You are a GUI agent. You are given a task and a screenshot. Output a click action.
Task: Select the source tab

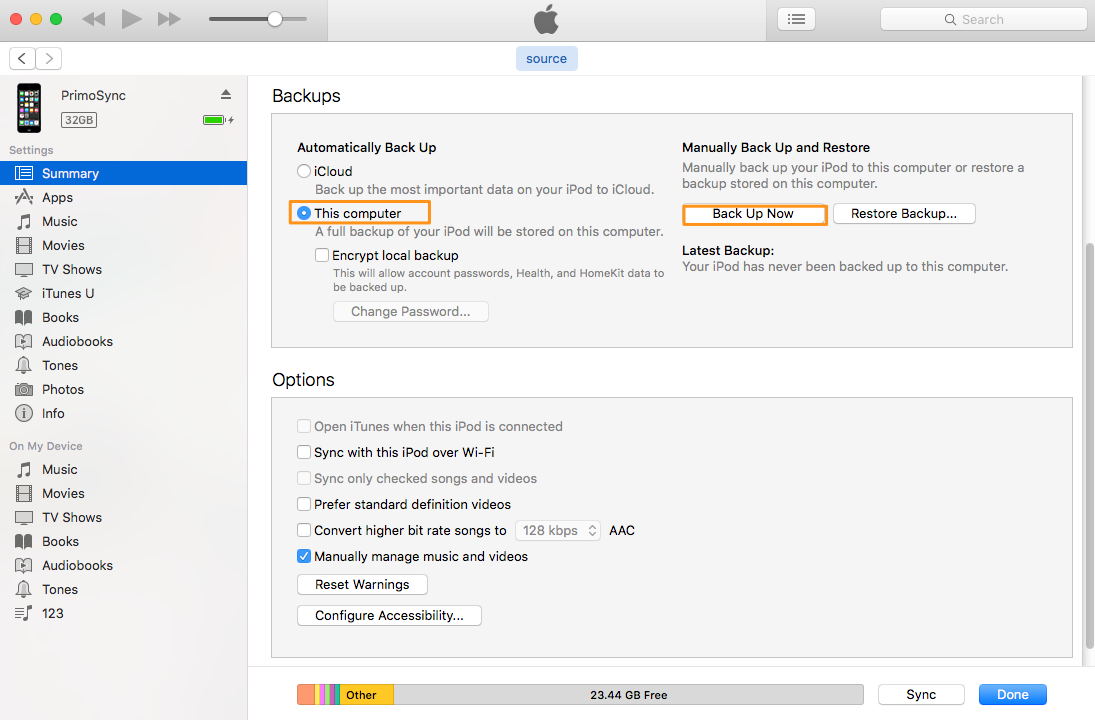pyautogui.click(x=547, y=59)
